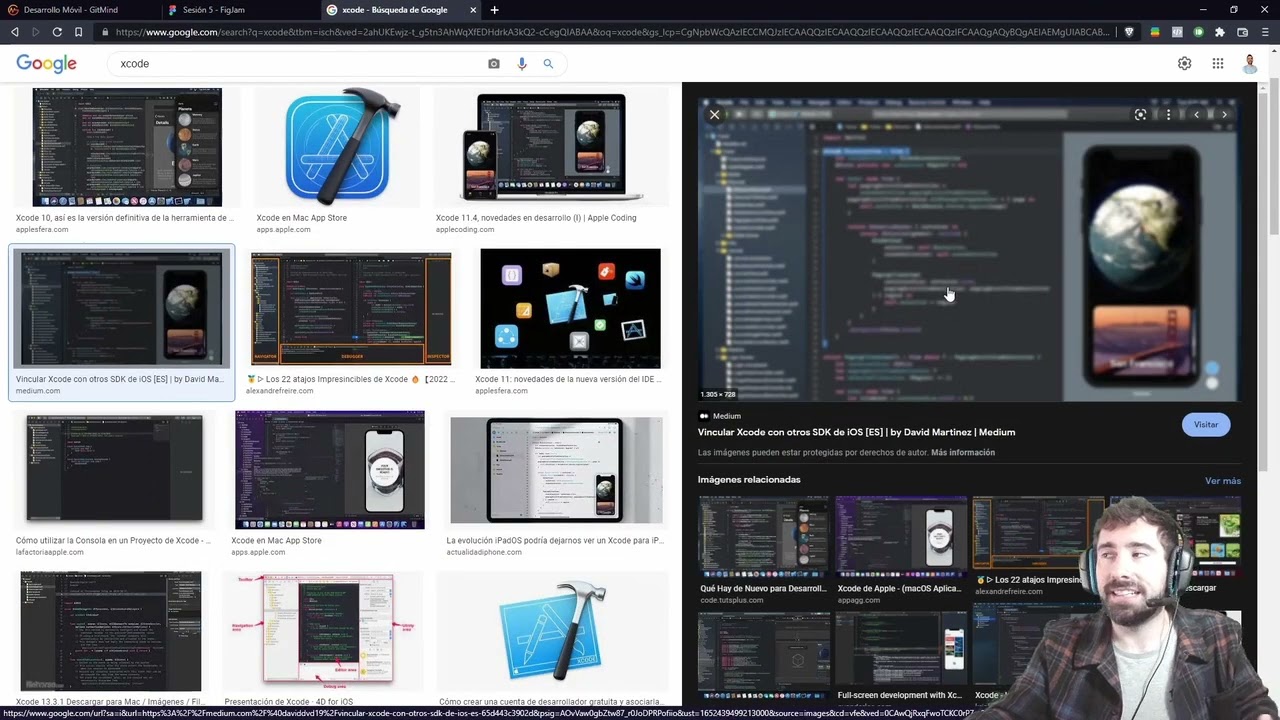The width and height of the screenshot is (1280, 720).
Task: Click applesfera.com source under Xcode 10
Action: click(42, 230)
